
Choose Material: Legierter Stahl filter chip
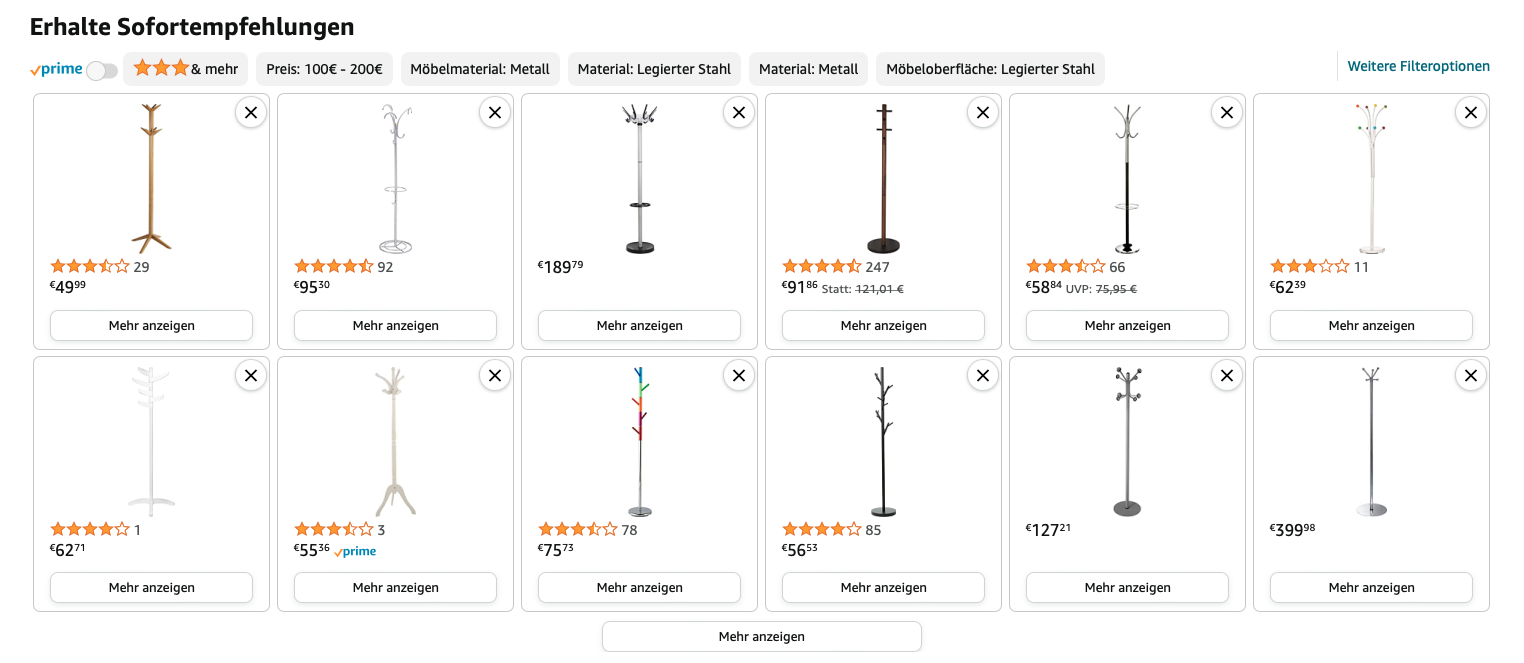click(x=654, y=69)
